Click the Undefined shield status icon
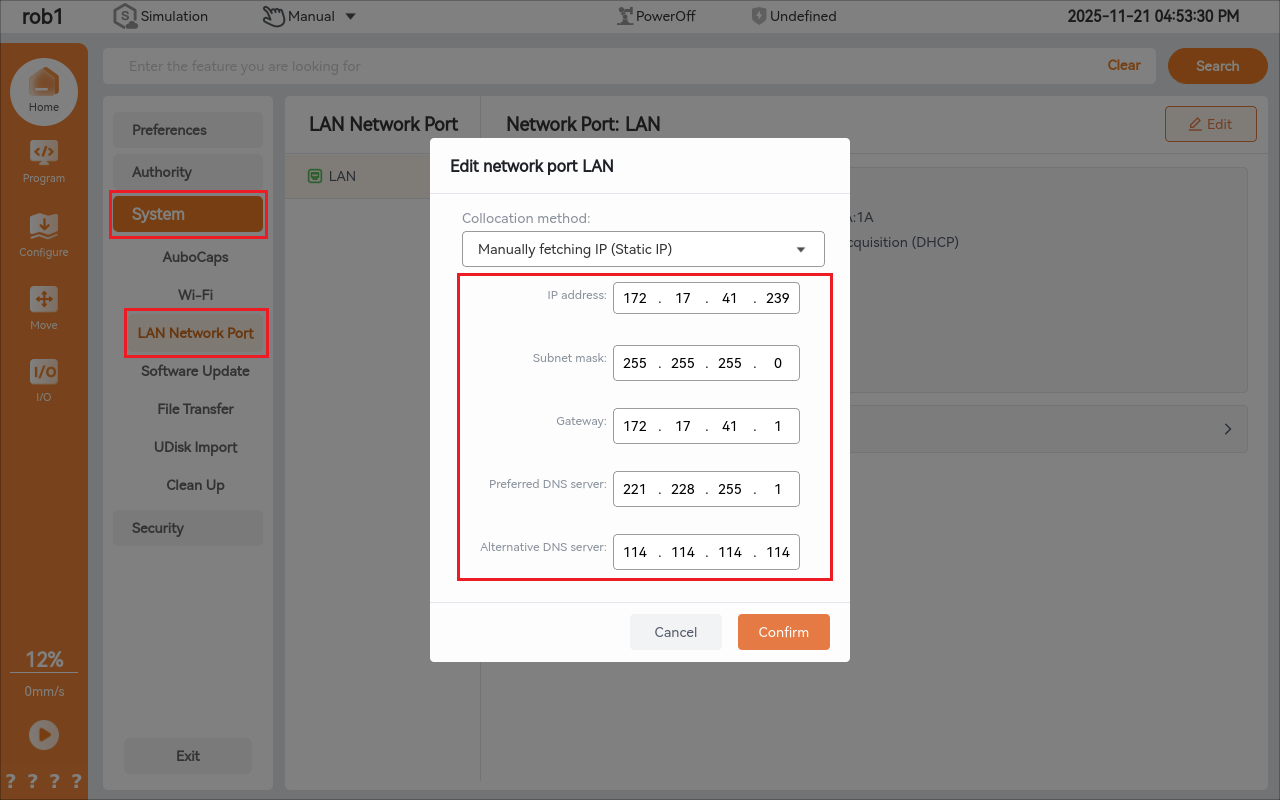Screen dimensions: 1280x800 click(759, 16)
